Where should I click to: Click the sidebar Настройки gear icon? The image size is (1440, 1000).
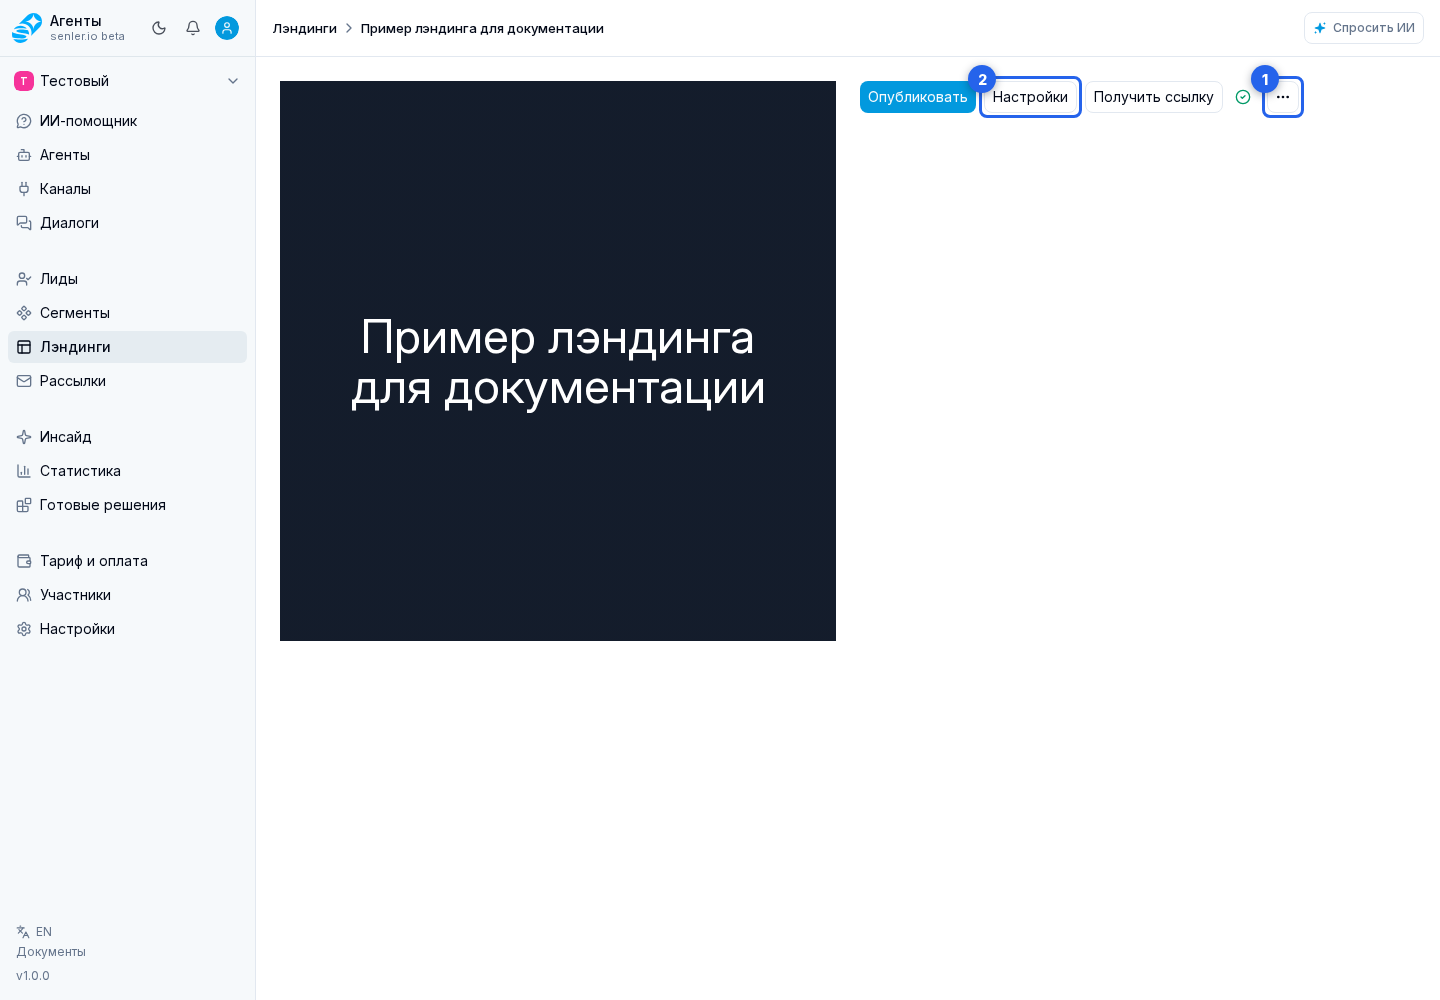click(x=24, y=629)
